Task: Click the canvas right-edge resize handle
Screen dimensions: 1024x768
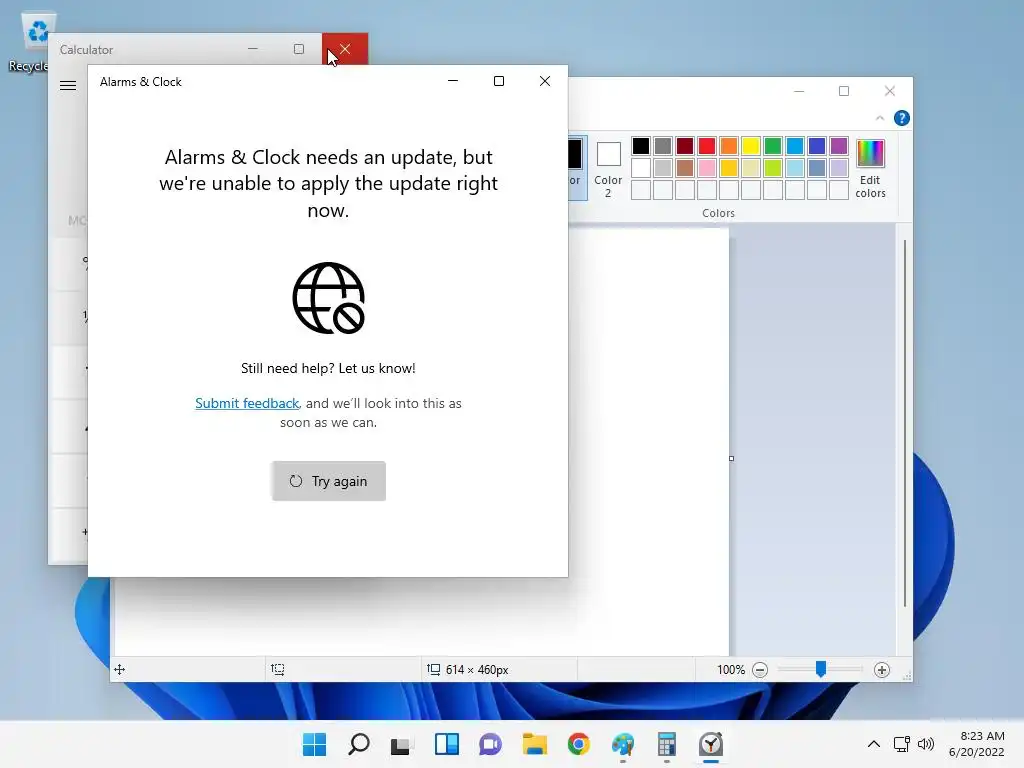Action: 731,458
